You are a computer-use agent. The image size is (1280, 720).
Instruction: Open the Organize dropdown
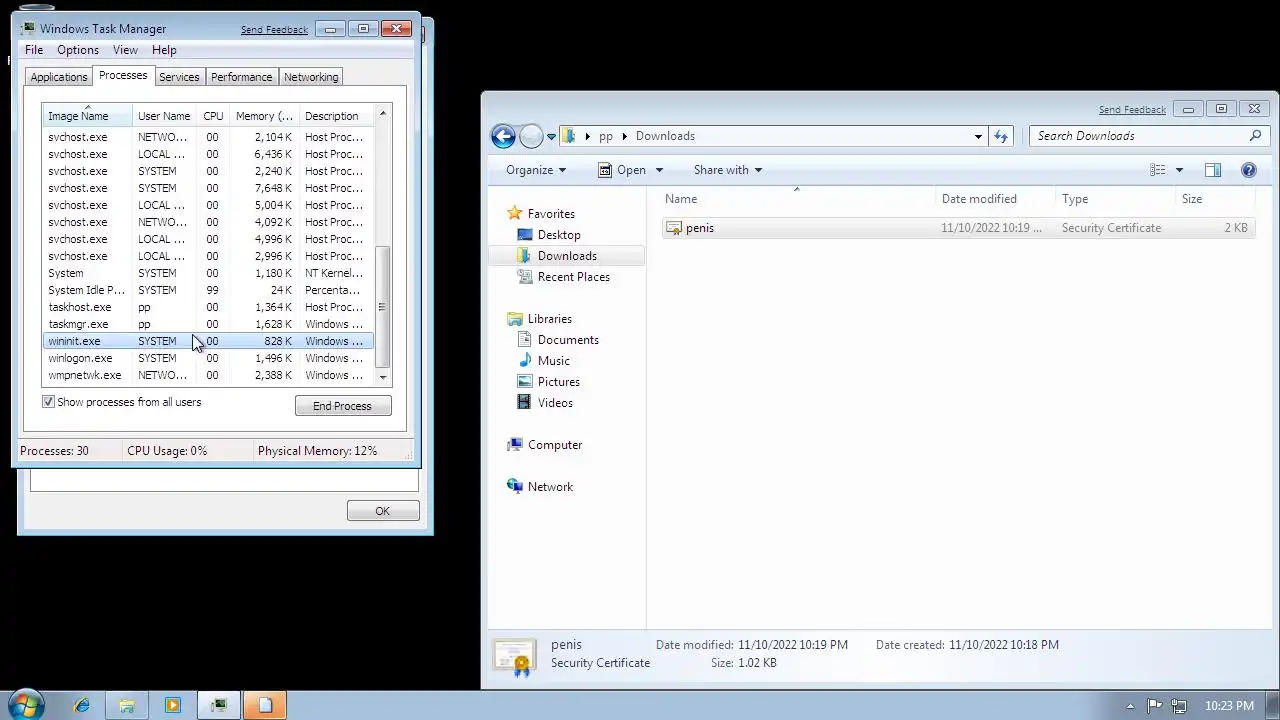[x=536, y=170]
